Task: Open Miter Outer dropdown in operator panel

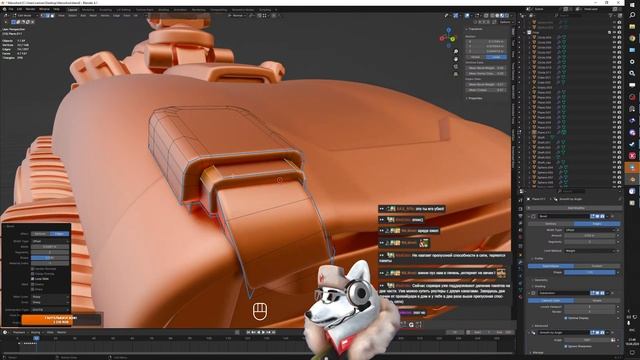Action: tap(50, 297)
